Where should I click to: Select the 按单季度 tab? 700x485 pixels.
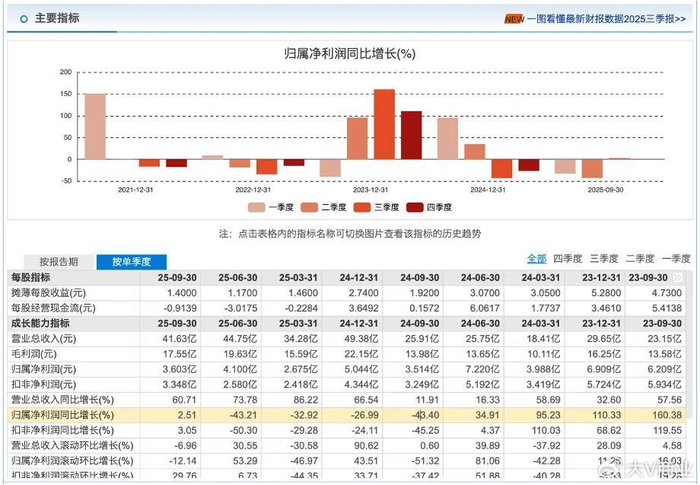coord(131,262)
